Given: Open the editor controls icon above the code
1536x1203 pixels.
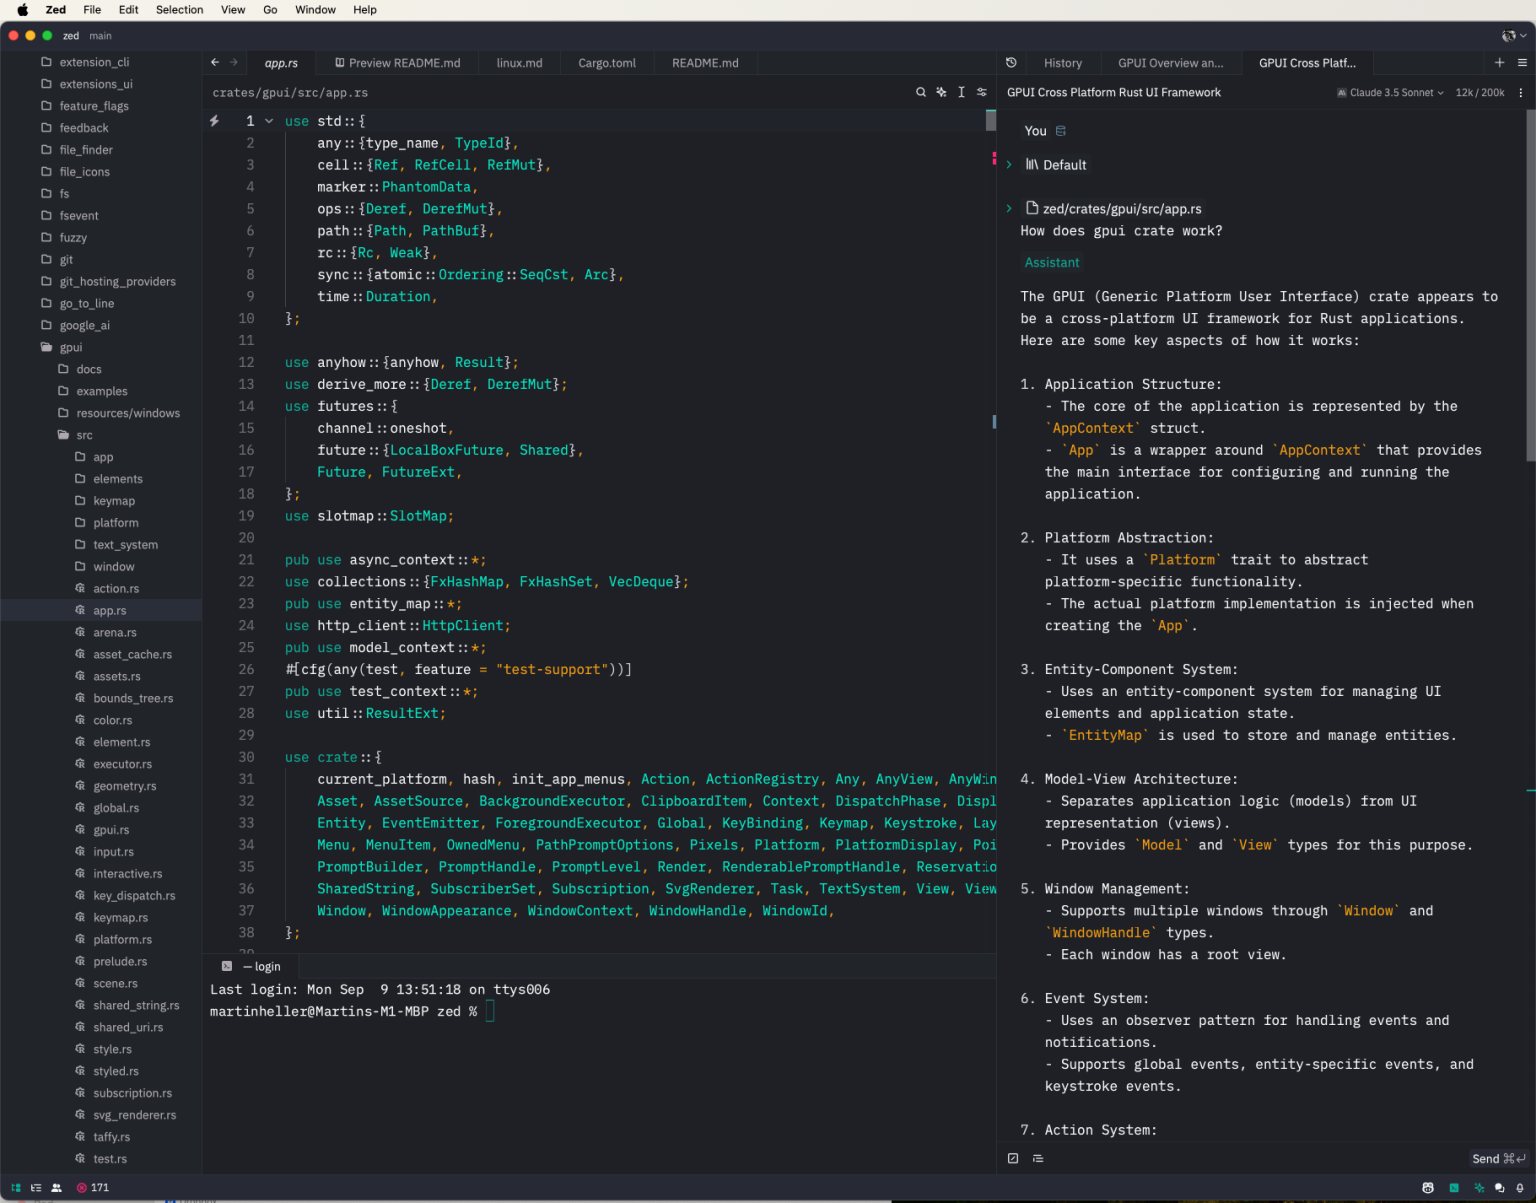Looking at the screenshot, I should 981,91.
